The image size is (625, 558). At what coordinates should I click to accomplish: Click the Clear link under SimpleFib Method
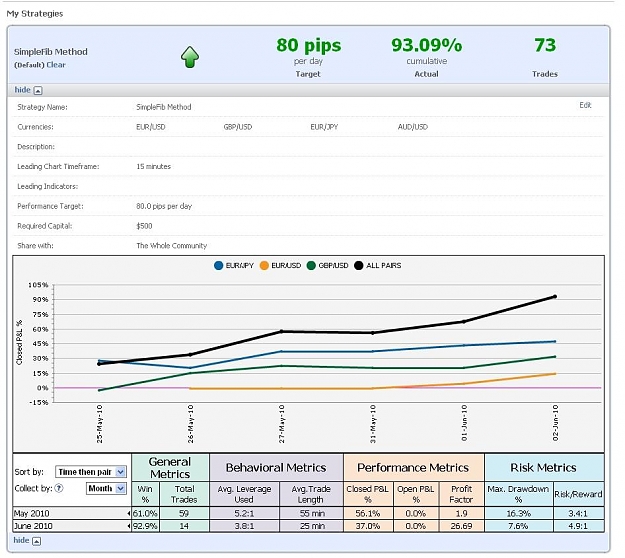pos(56,65)
